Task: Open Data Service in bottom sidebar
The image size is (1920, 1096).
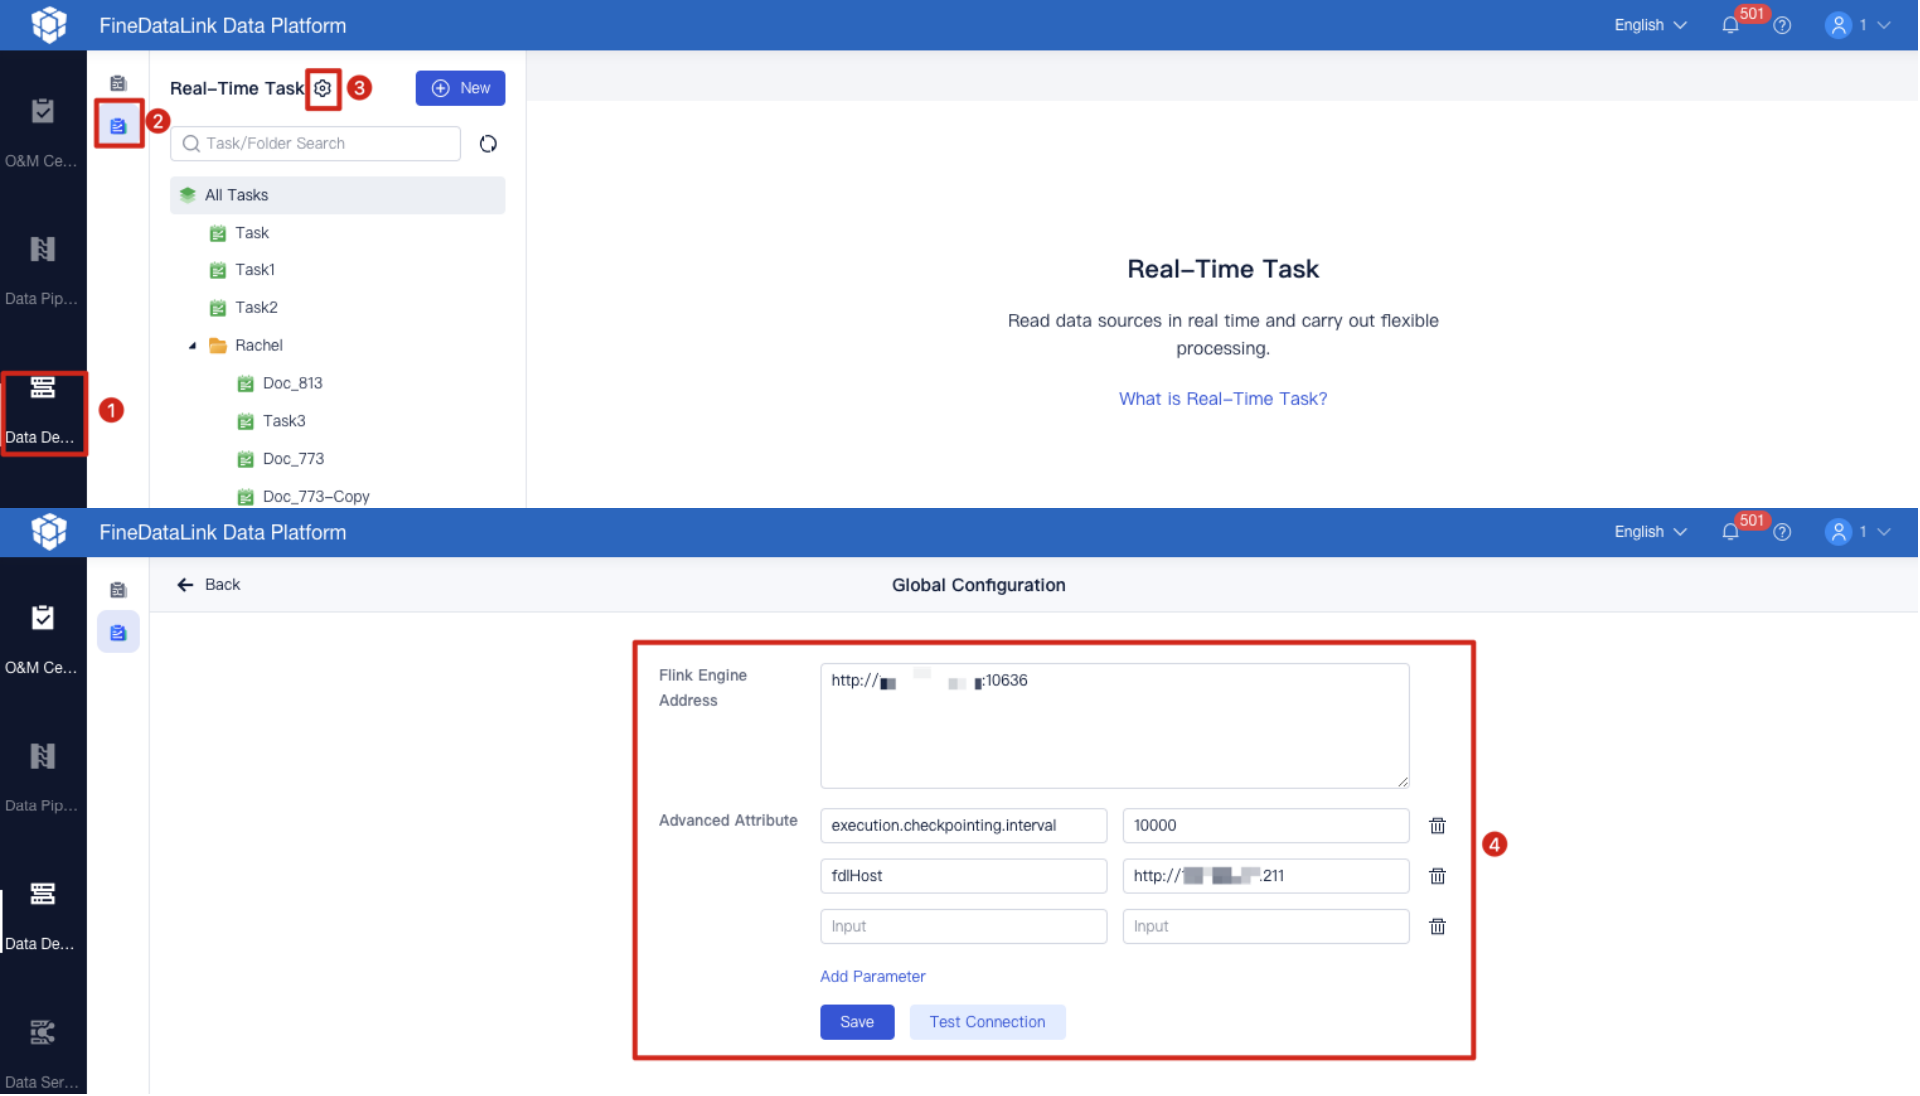Action: [x=42, y=1053]
